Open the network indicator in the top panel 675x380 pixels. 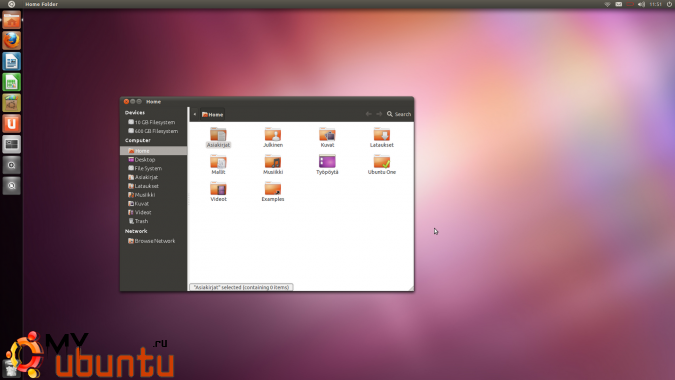pyautogui.click(x=607, y=4)
